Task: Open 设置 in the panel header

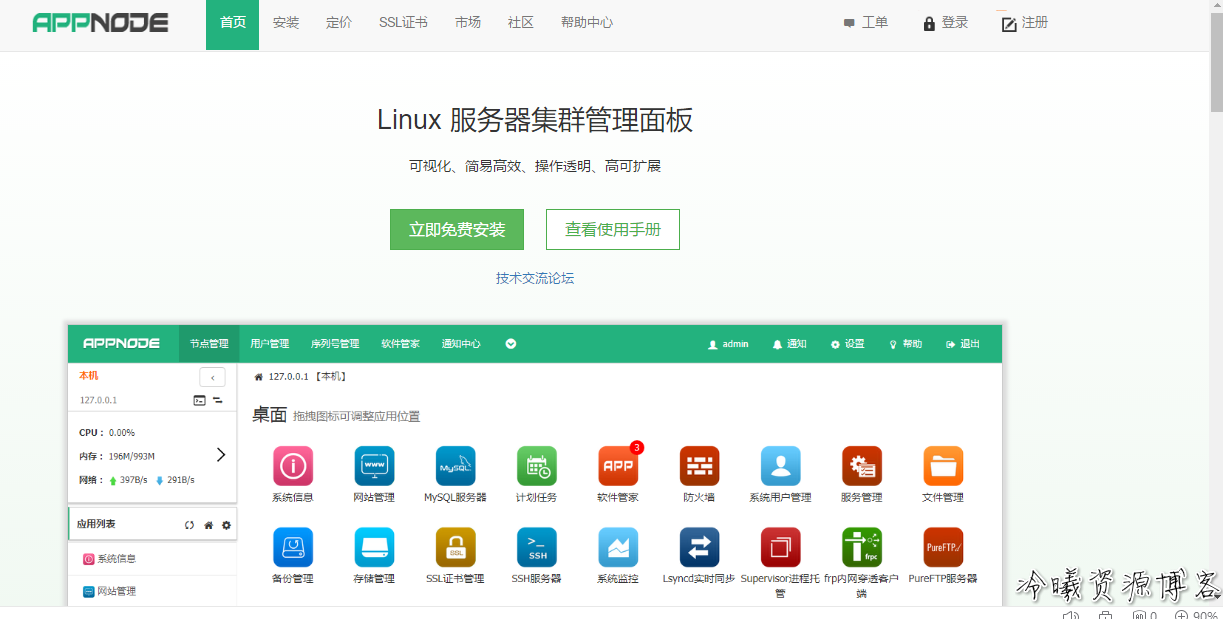Action: point(848,344)
